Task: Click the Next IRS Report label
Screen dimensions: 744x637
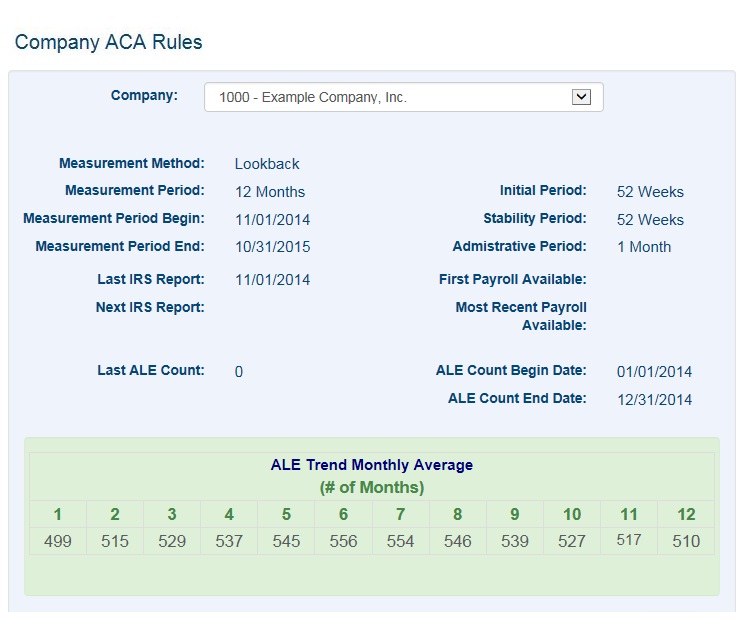Action: pyautogui.click(x=150, y=307)
